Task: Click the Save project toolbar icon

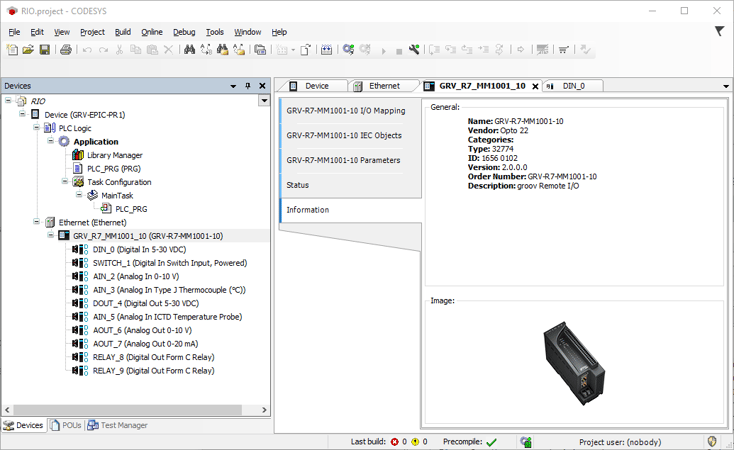Action: tap(44, 50)
